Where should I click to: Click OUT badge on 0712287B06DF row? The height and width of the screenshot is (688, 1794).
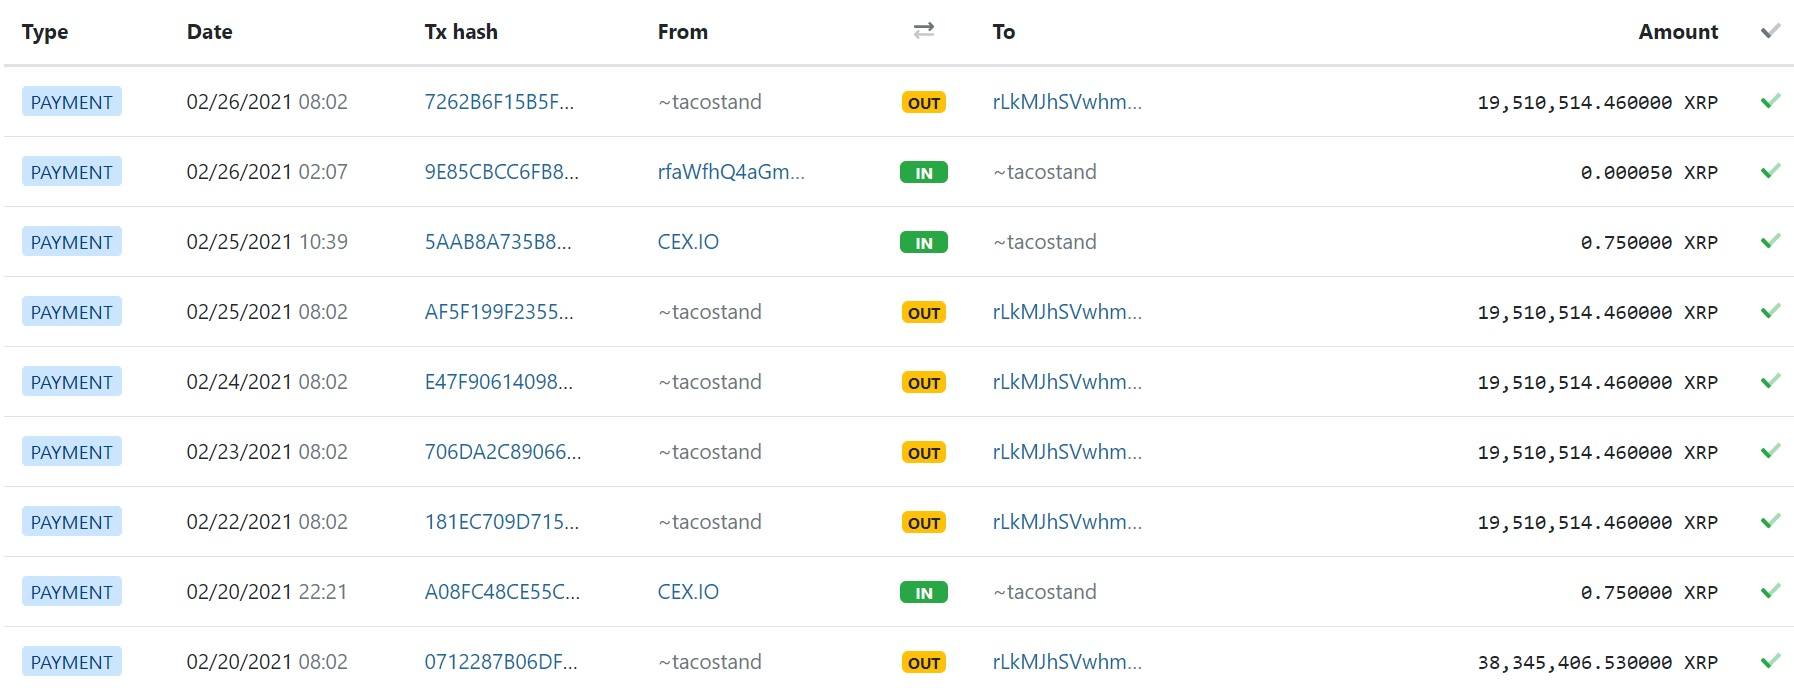pyautogui.click(x=924, y=662)
